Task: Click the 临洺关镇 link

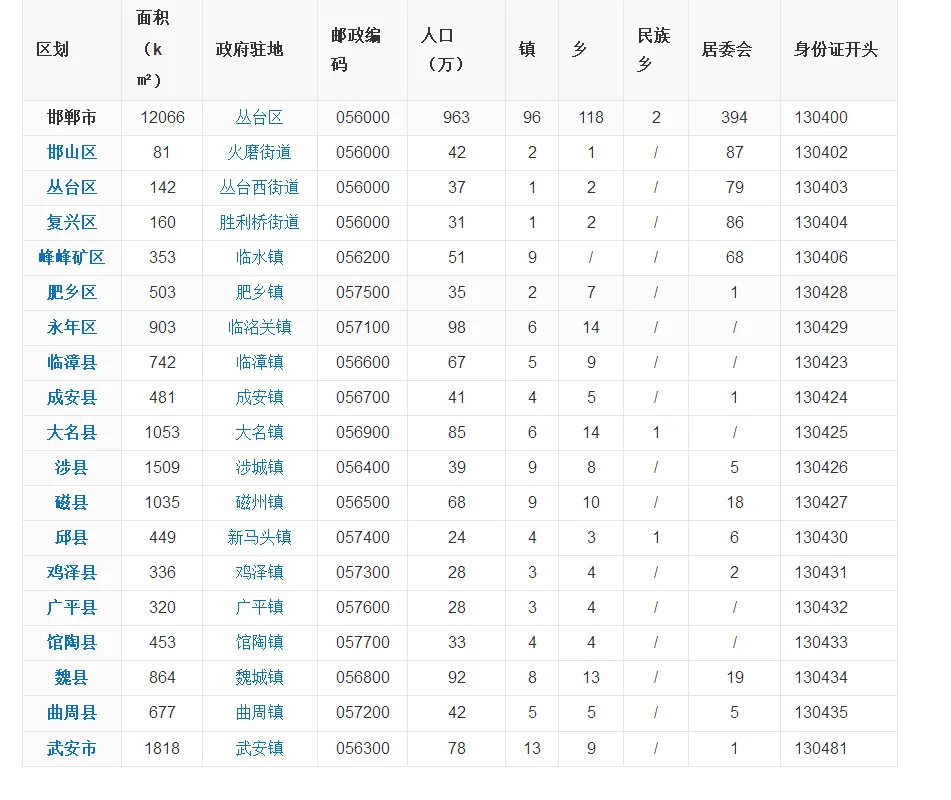Action: [259, 327]
